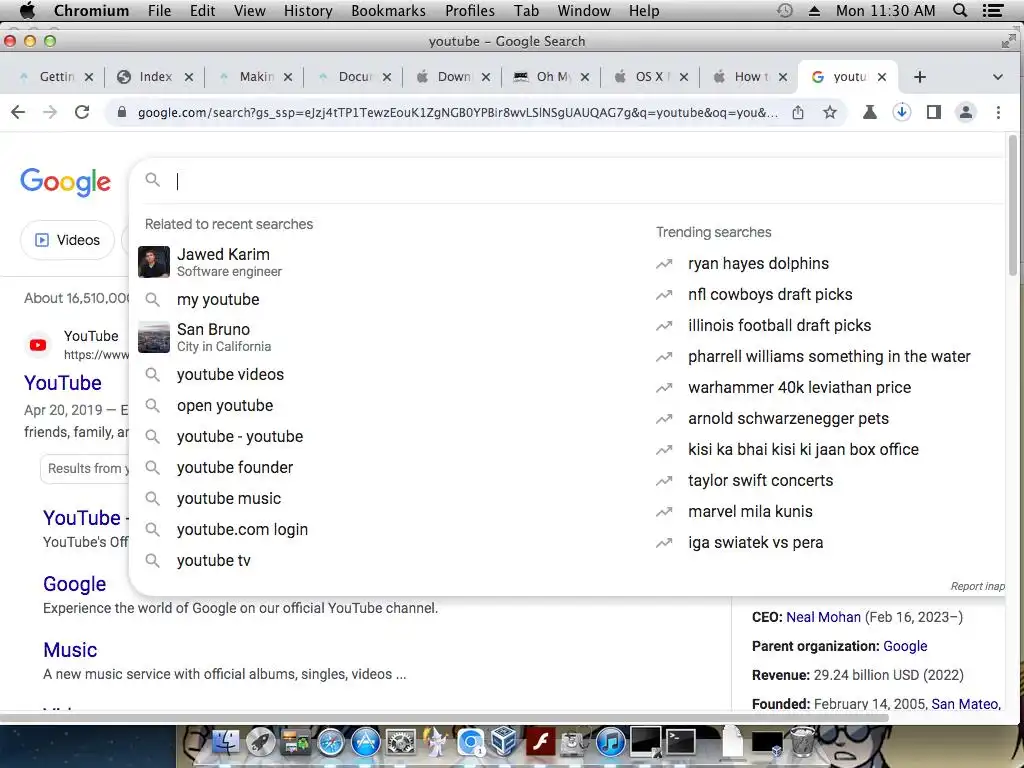Click the Report inappropriate predictions link
The image size is (1024, 768).
click(978, 586)
